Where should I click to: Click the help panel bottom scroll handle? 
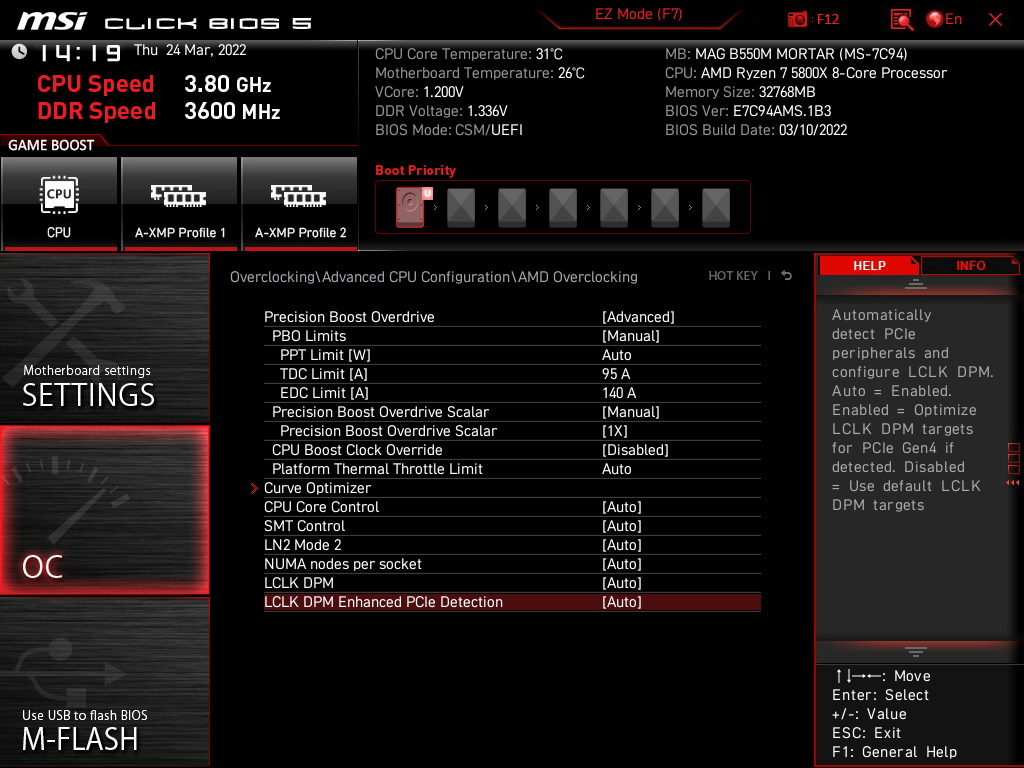coord(916,652)
